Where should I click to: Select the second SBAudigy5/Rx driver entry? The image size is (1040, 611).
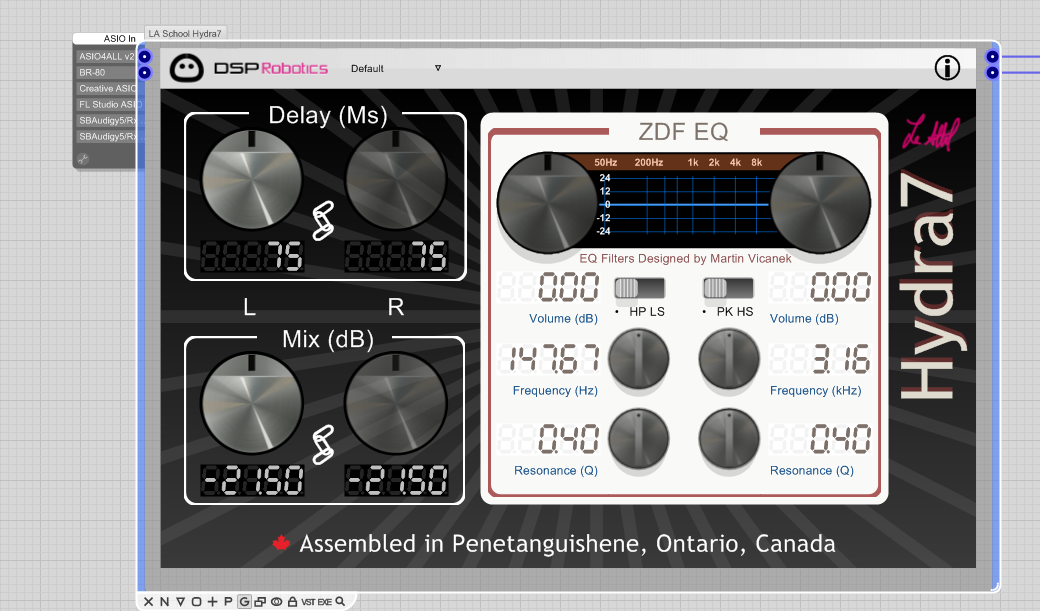107,136
